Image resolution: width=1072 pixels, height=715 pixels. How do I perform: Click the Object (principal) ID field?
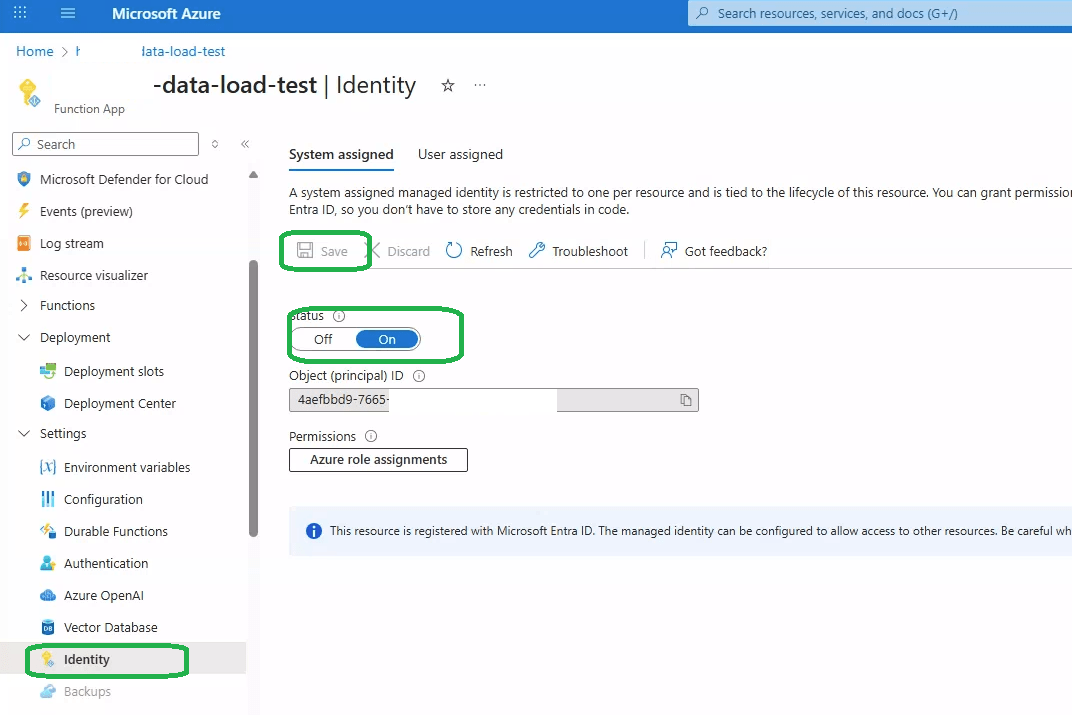pos(494,400)
